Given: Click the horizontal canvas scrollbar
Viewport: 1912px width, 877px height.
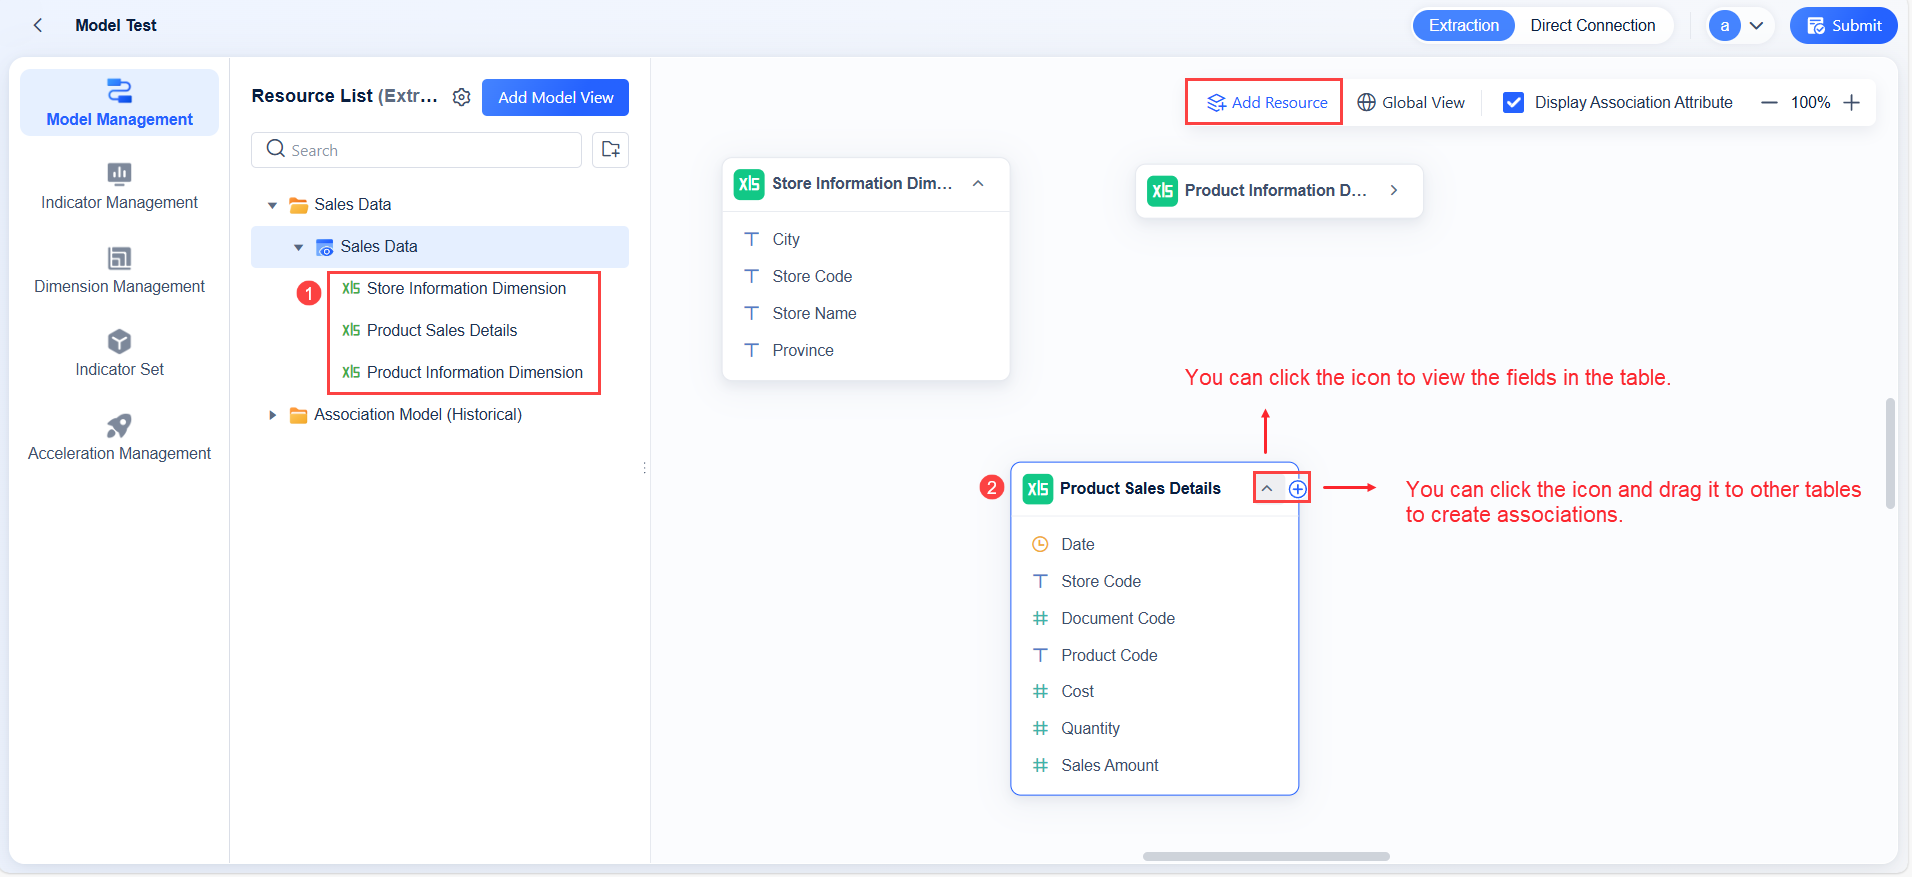Looking at the screenshot, I should [x=1266, y=856].
